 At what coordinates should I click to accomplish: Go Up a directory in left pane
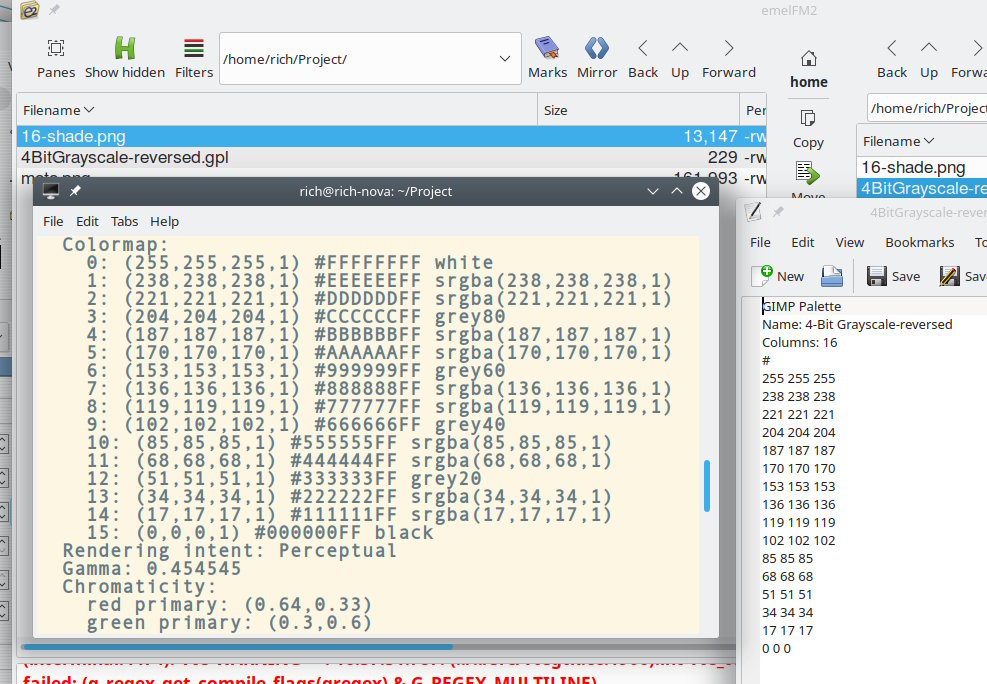(x=680, y=48)
